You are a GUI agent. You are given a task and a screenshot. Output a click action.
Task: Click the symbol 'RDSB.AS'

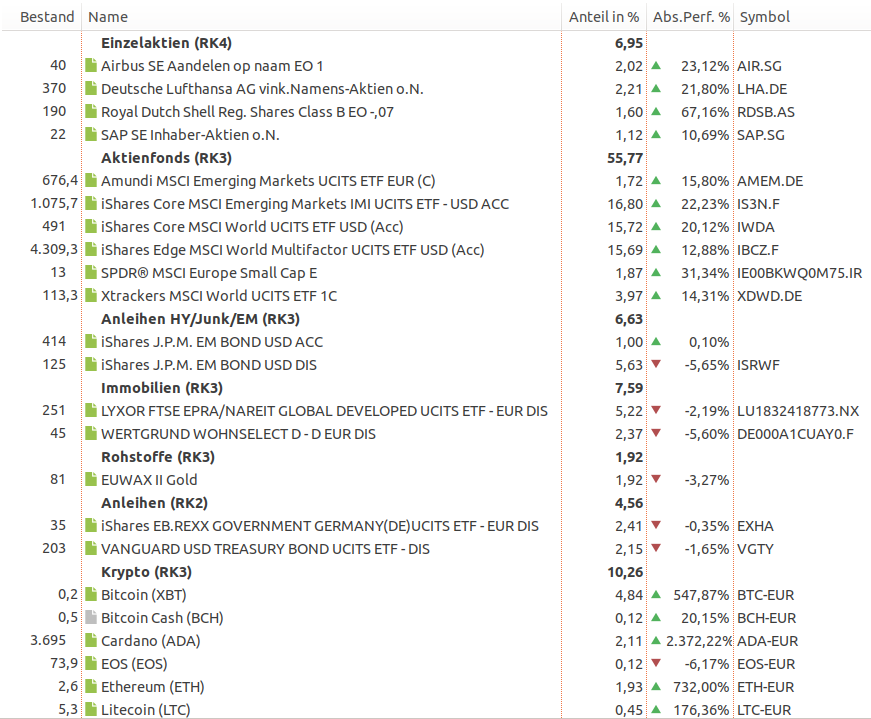[765, 112]
